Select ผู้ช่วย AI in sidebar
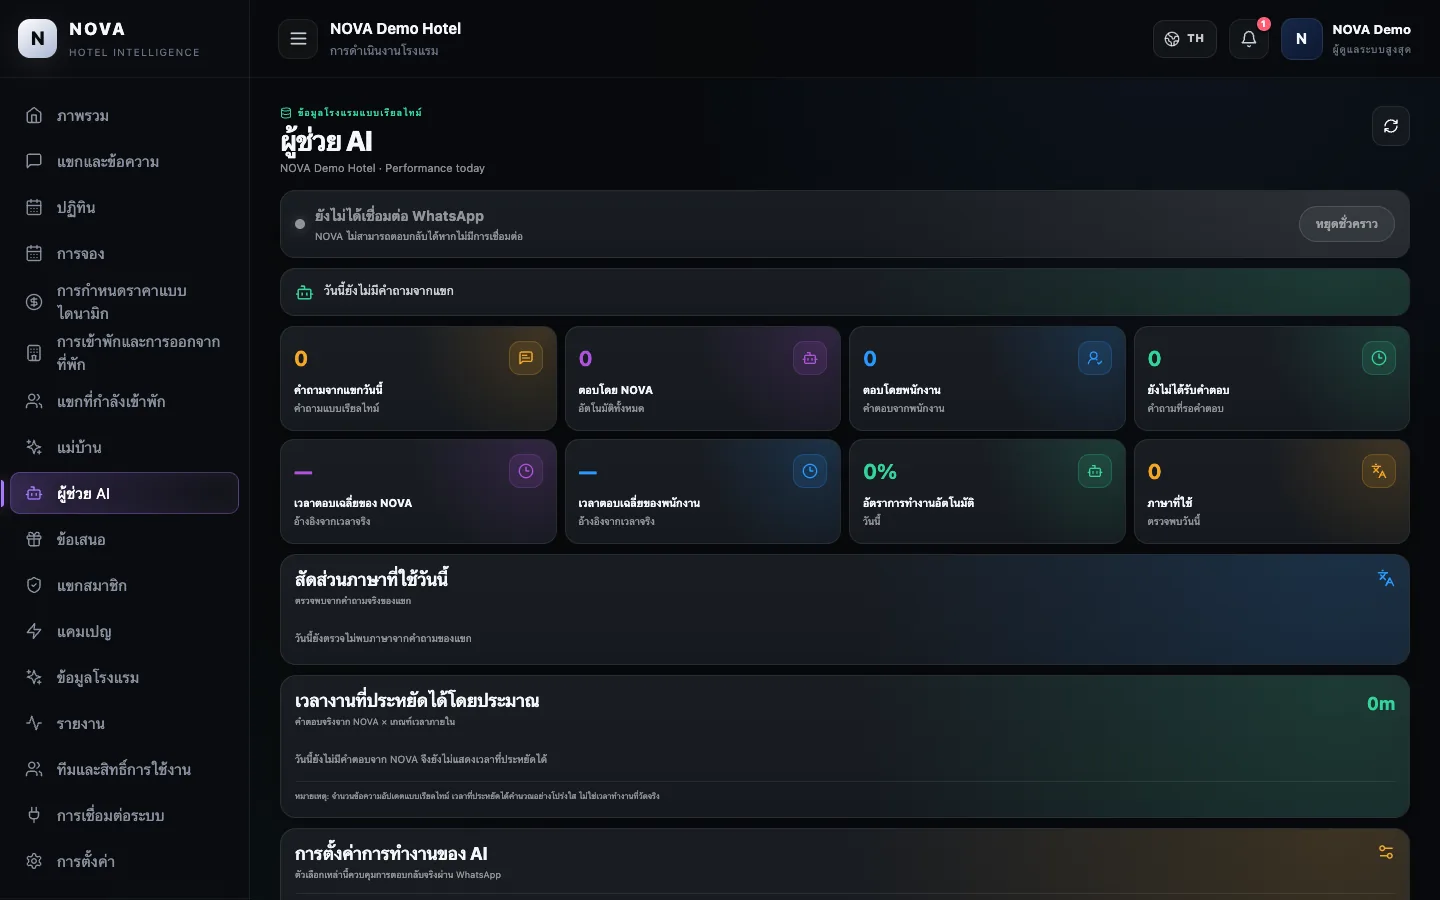The height and width of the screenshot is (900, 1440). pyautogui.click(x=124, y=494)
